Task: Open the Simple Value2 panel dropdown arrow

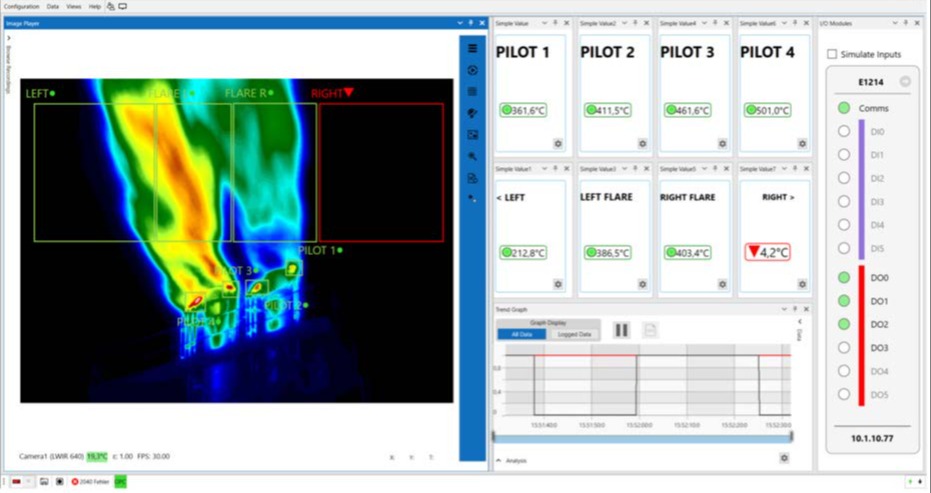Action: pos(624,23)
